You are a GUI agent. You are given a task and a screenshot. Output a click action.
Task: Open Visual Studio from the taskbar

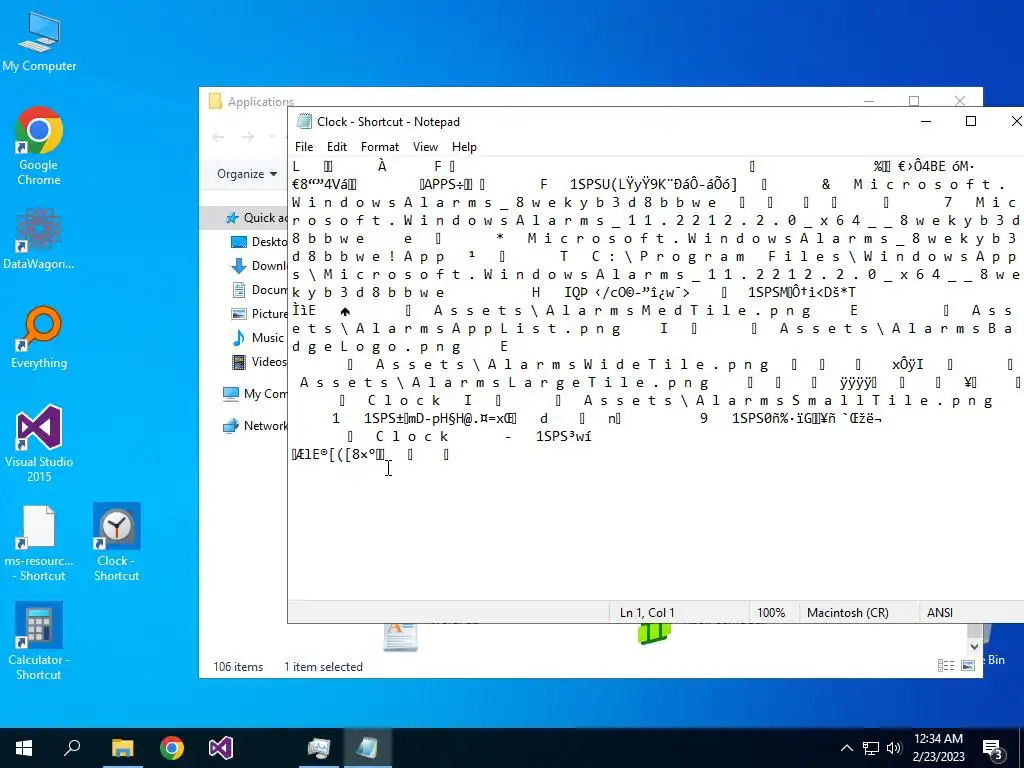pyautogui.click(x=221, y=748)
